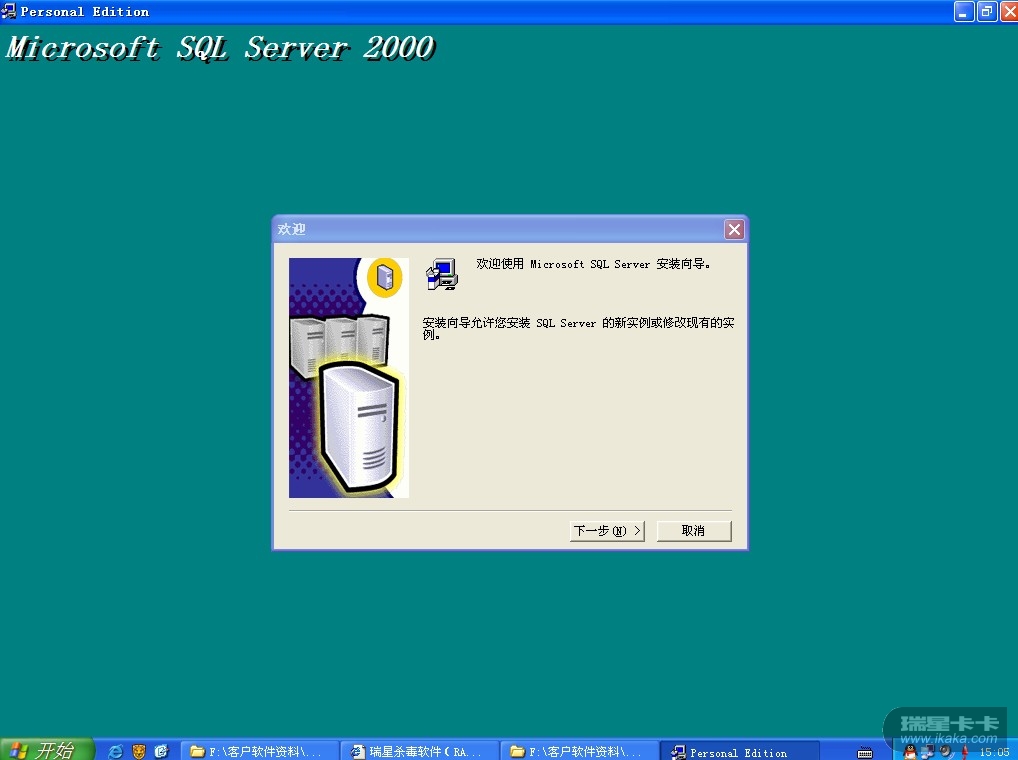Restore down the Personal Edition window

click(x=986, y=11)
